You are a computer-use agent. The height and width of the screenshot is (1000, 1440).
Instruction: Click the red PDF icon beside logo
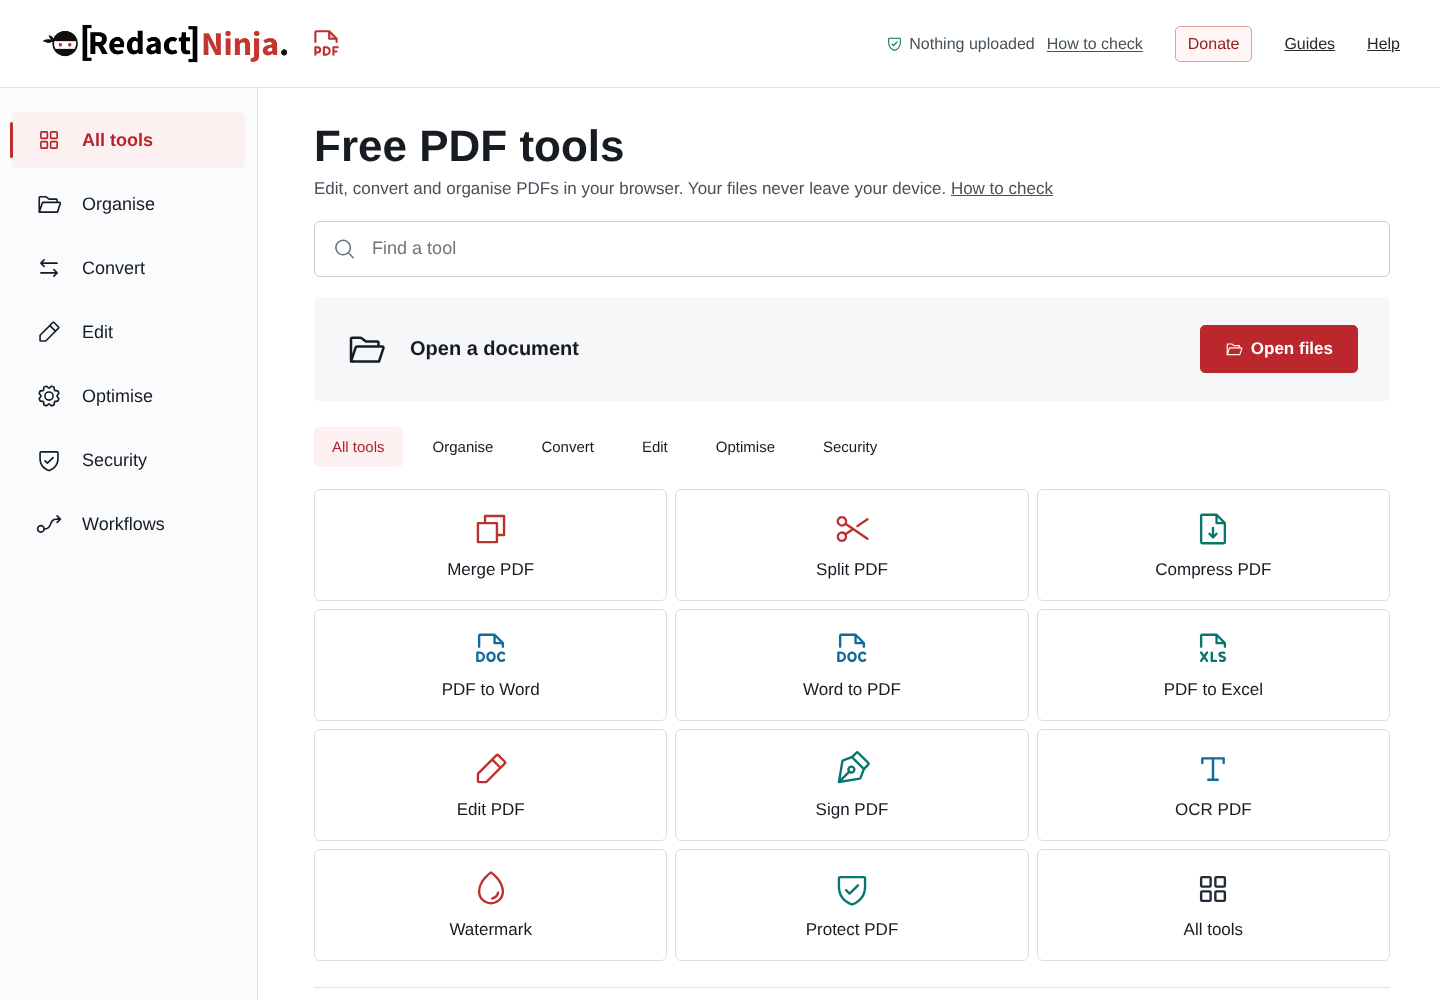326,43
